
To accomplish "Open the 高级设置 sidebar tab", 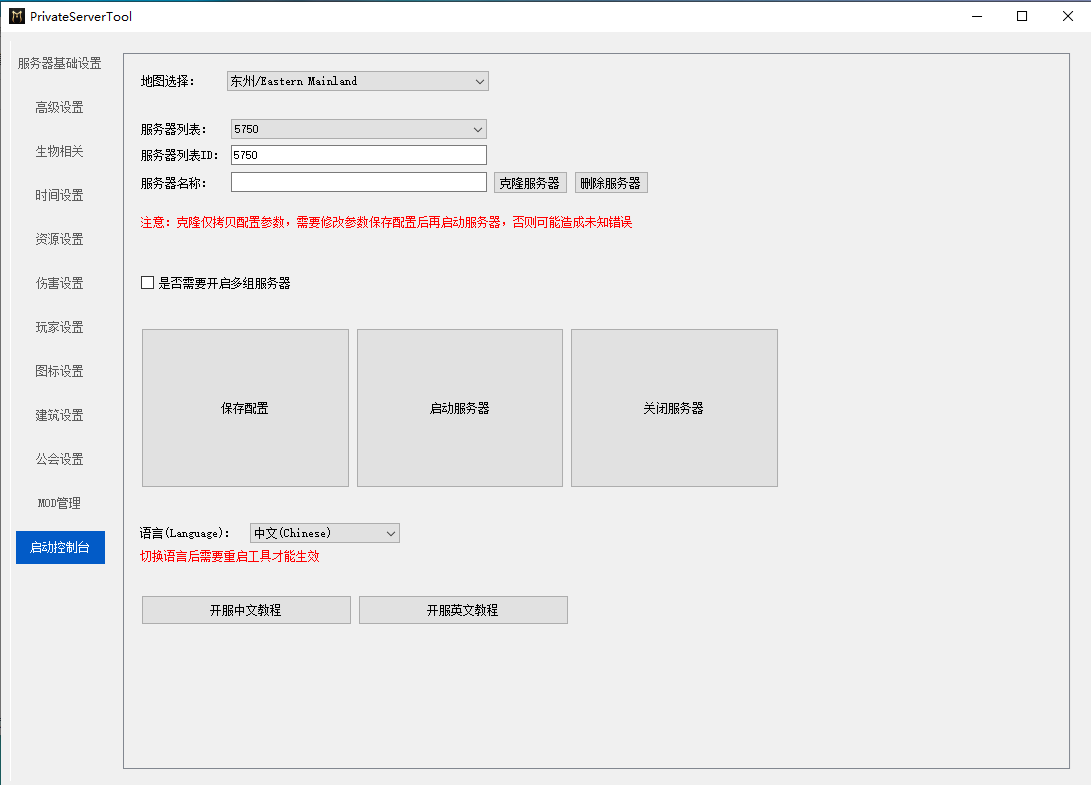I will [60, 107].
